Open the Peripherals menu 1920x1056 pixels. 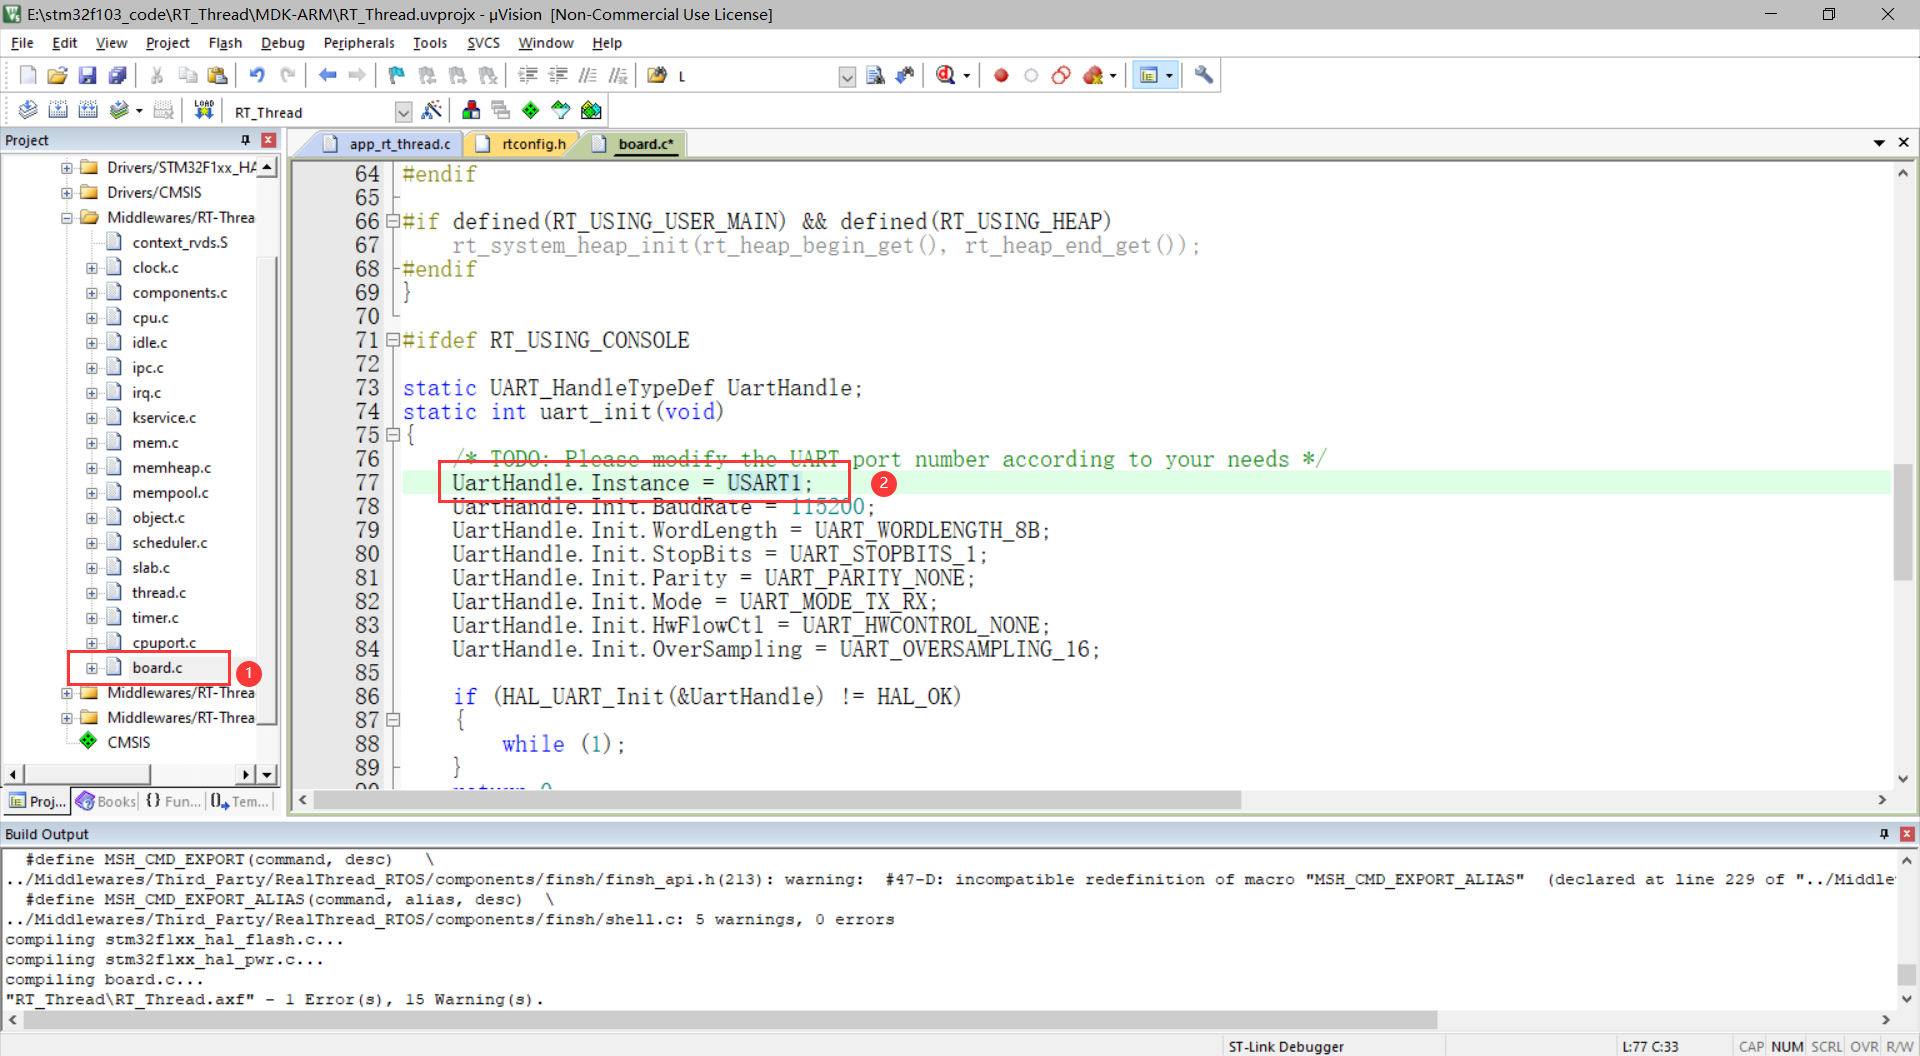coord(359,43)
